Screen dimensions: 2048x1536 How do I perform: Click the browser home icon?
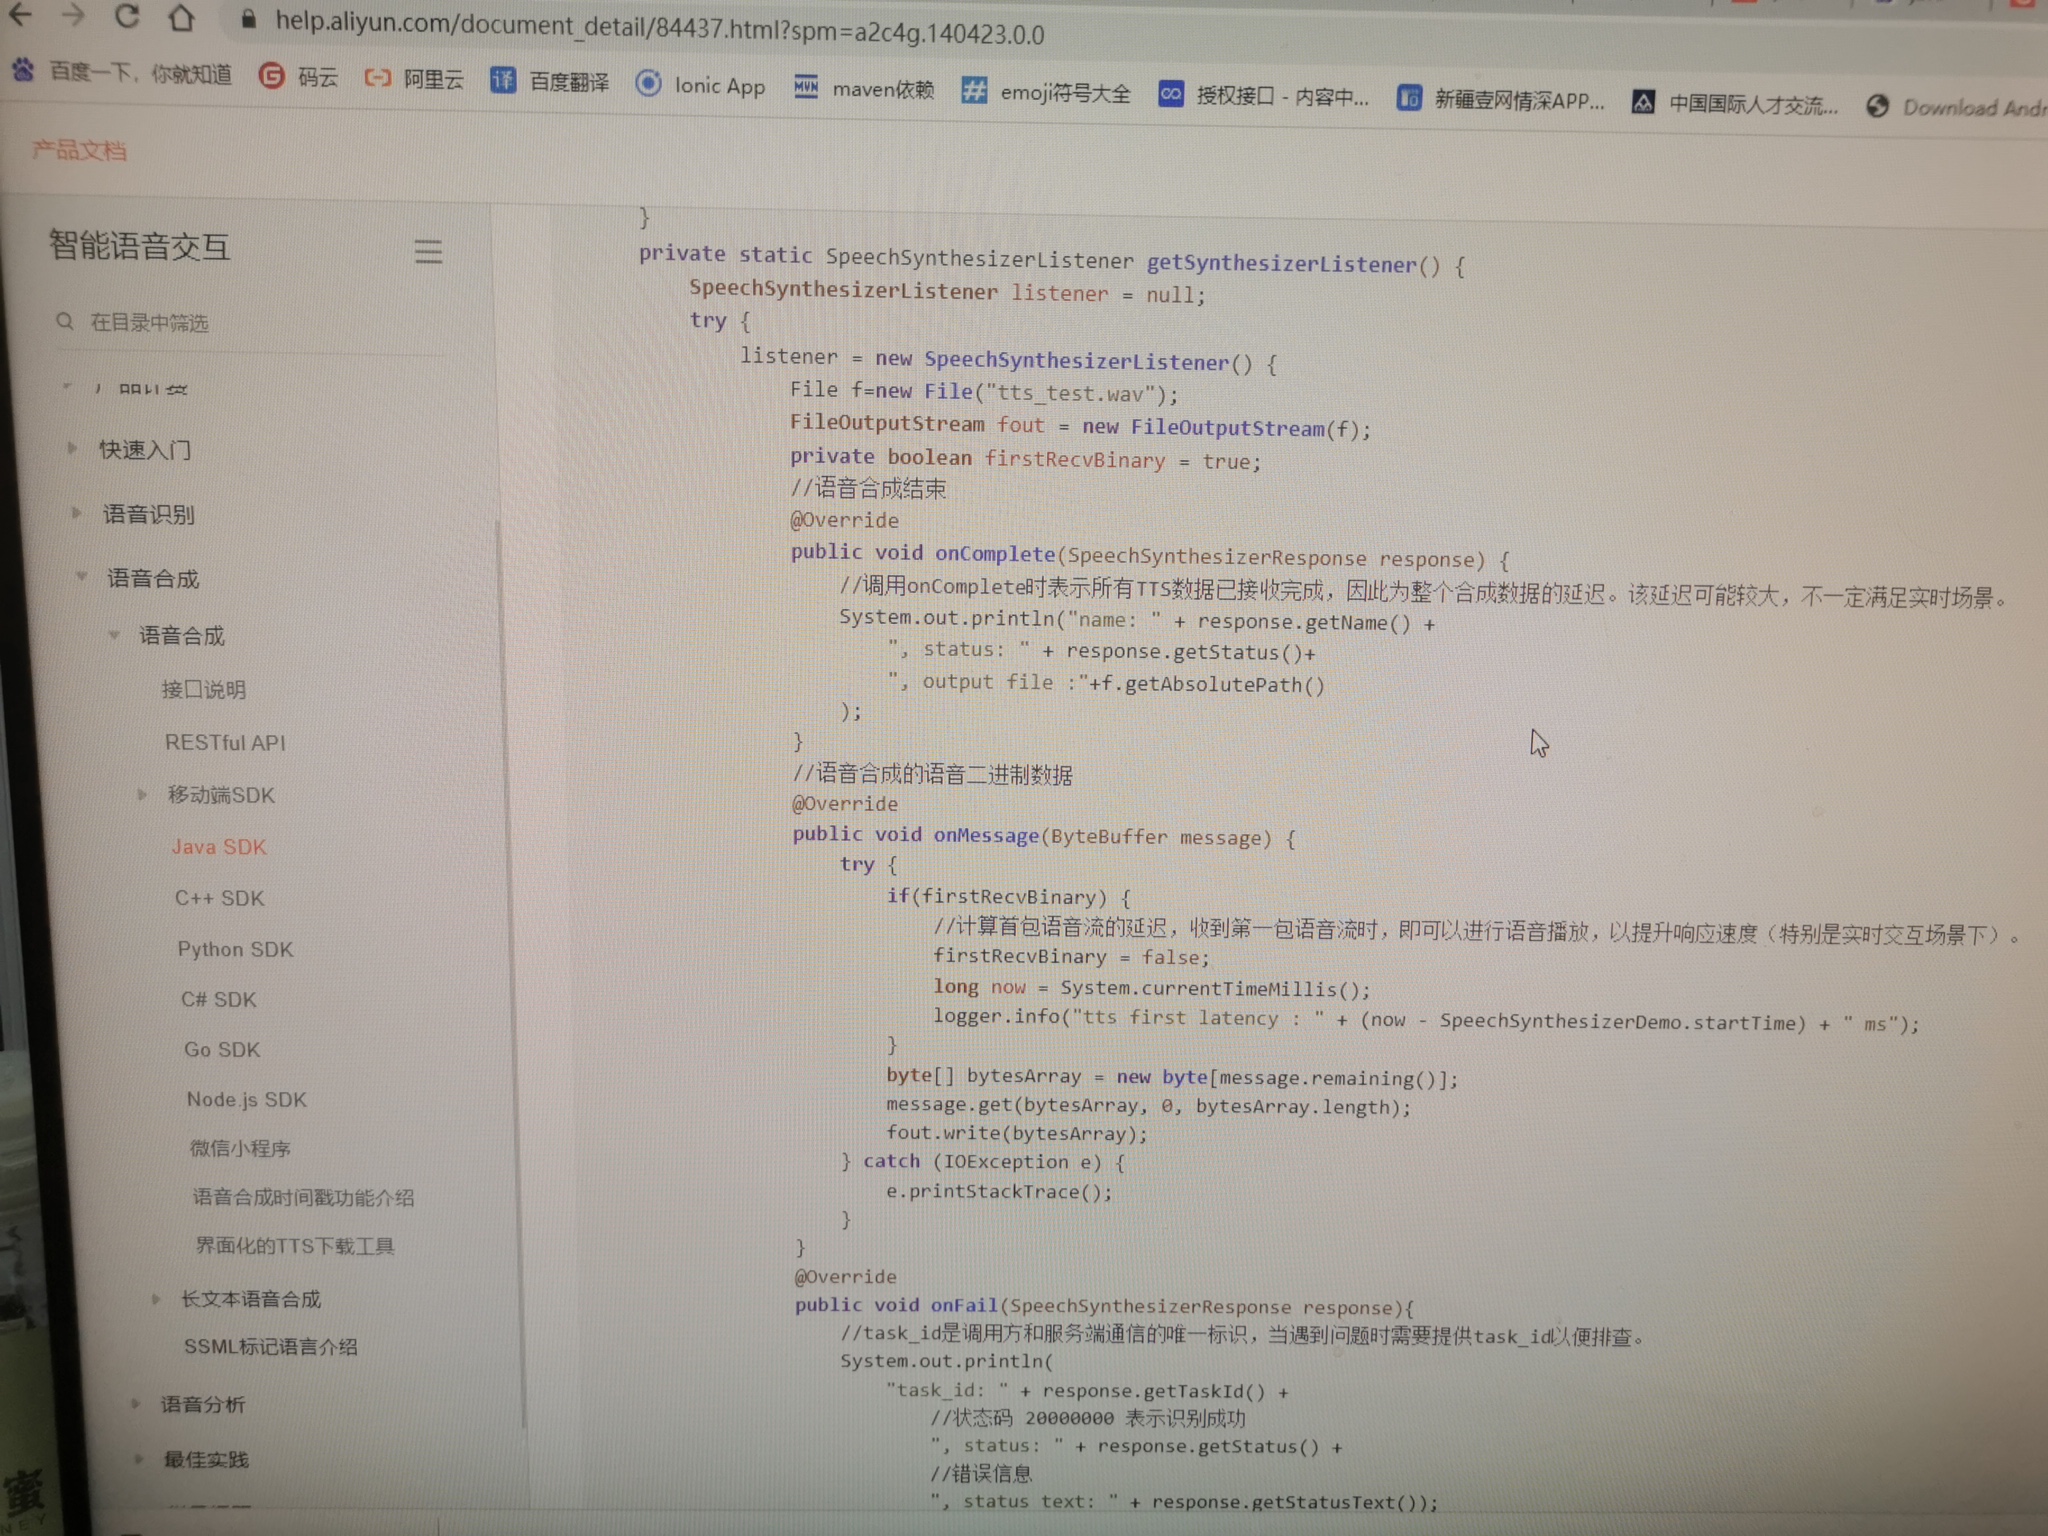click(181, 17)
